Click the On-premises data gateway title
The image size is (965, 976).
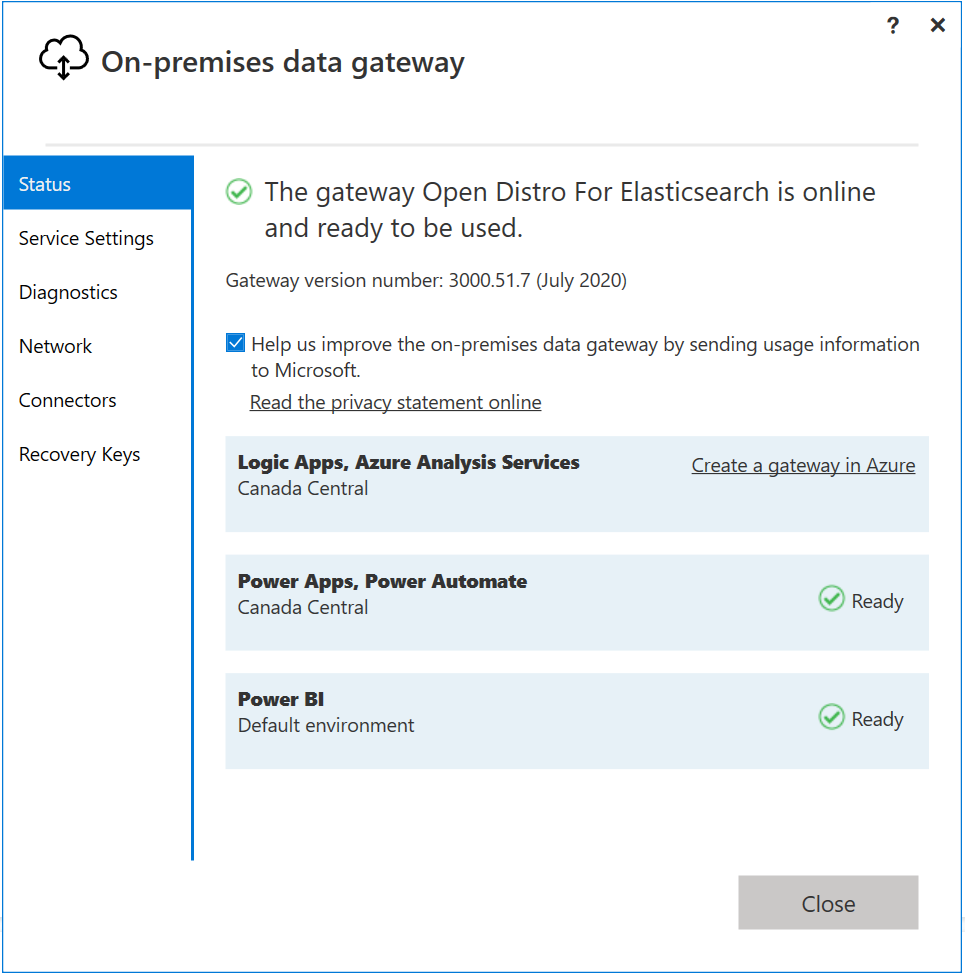point(283,62)
